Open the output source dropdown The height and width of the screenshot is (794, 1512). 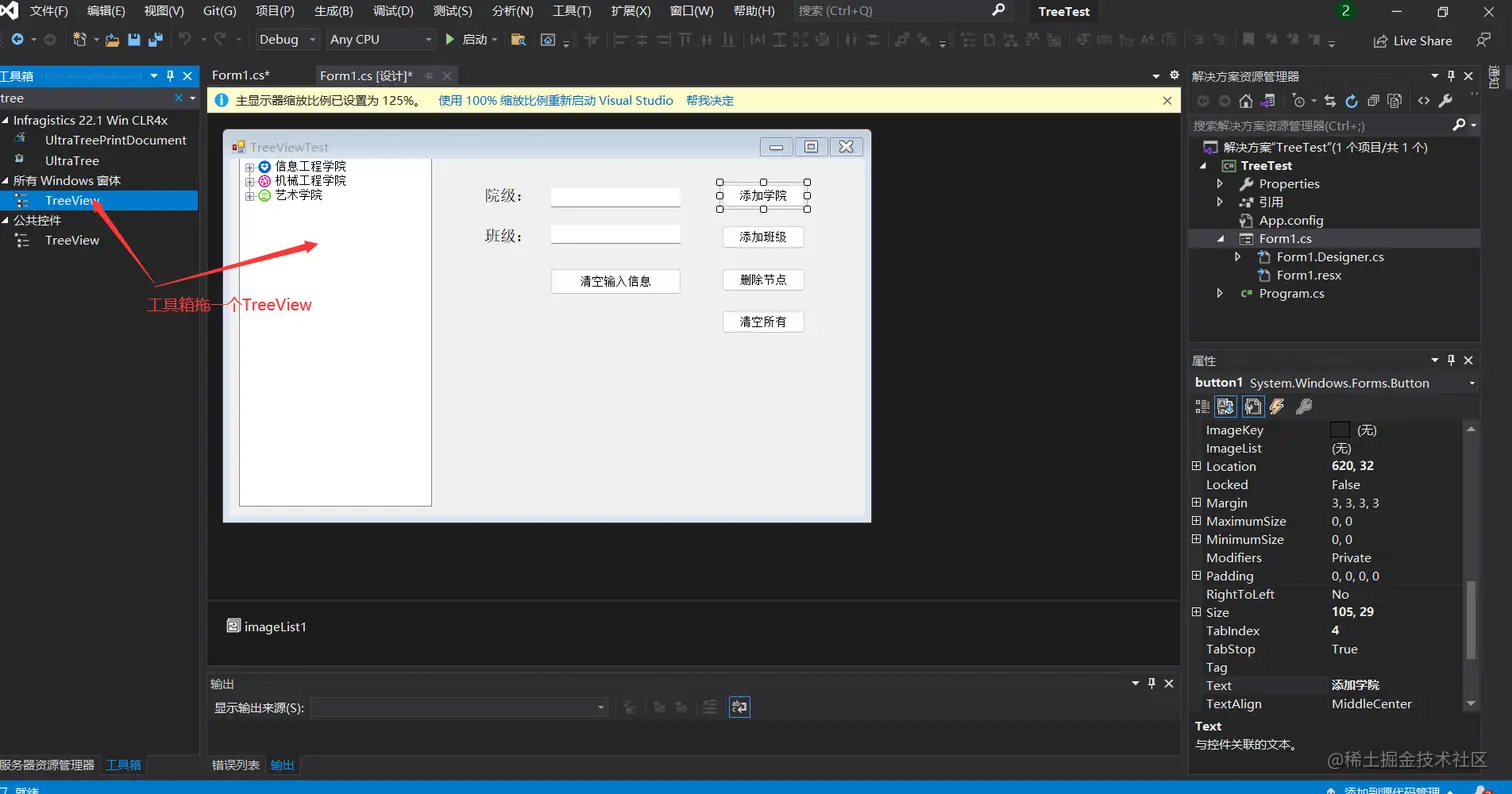tap(459, 708)
